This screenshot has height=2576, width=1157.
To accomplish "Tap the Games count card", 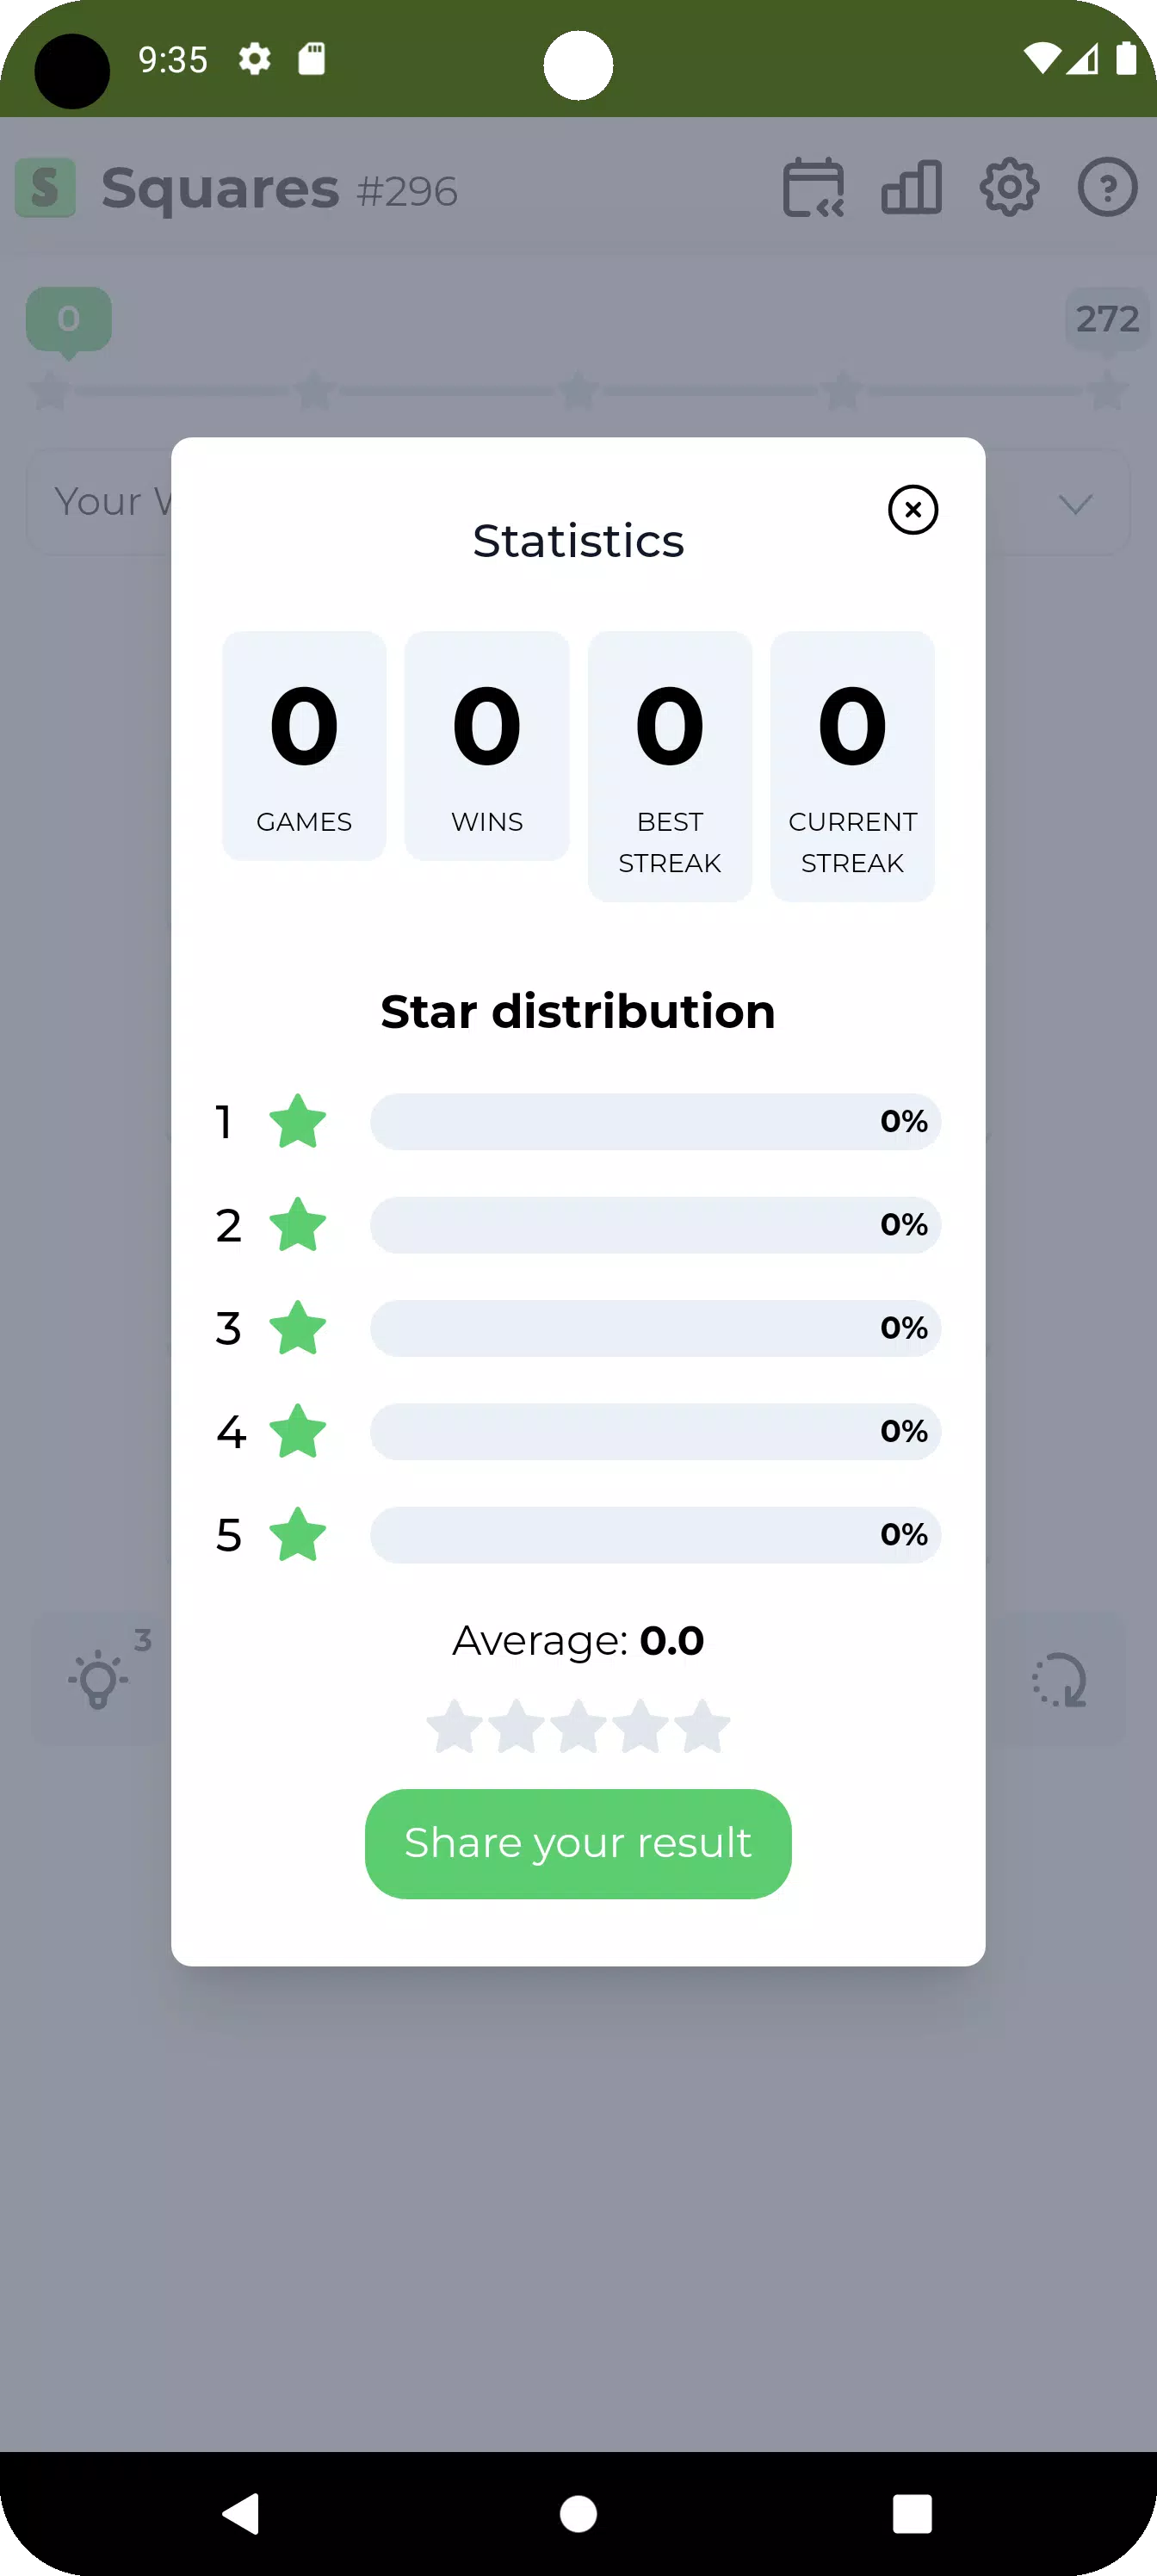I will (x=304, y=746).
